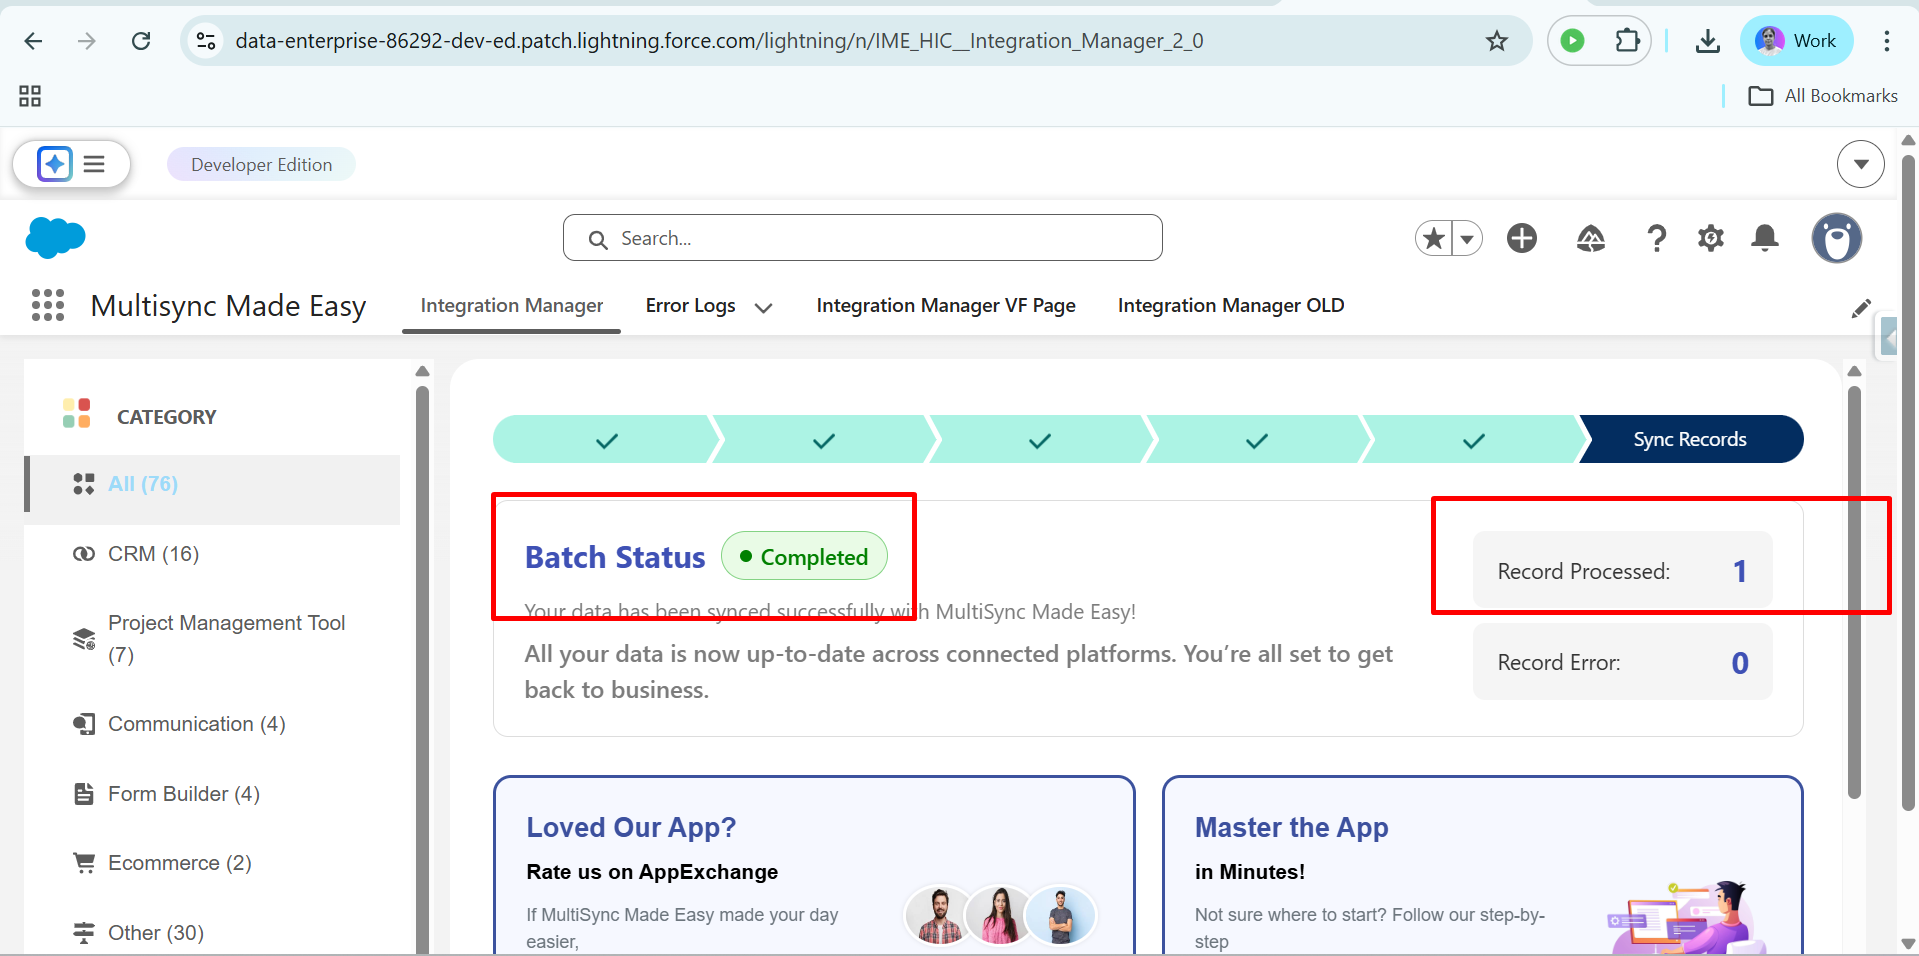Viewport: 1919px width, 956px height.
Task: Open the App Launcher grid icon
Action: click(x=47, y=305)
